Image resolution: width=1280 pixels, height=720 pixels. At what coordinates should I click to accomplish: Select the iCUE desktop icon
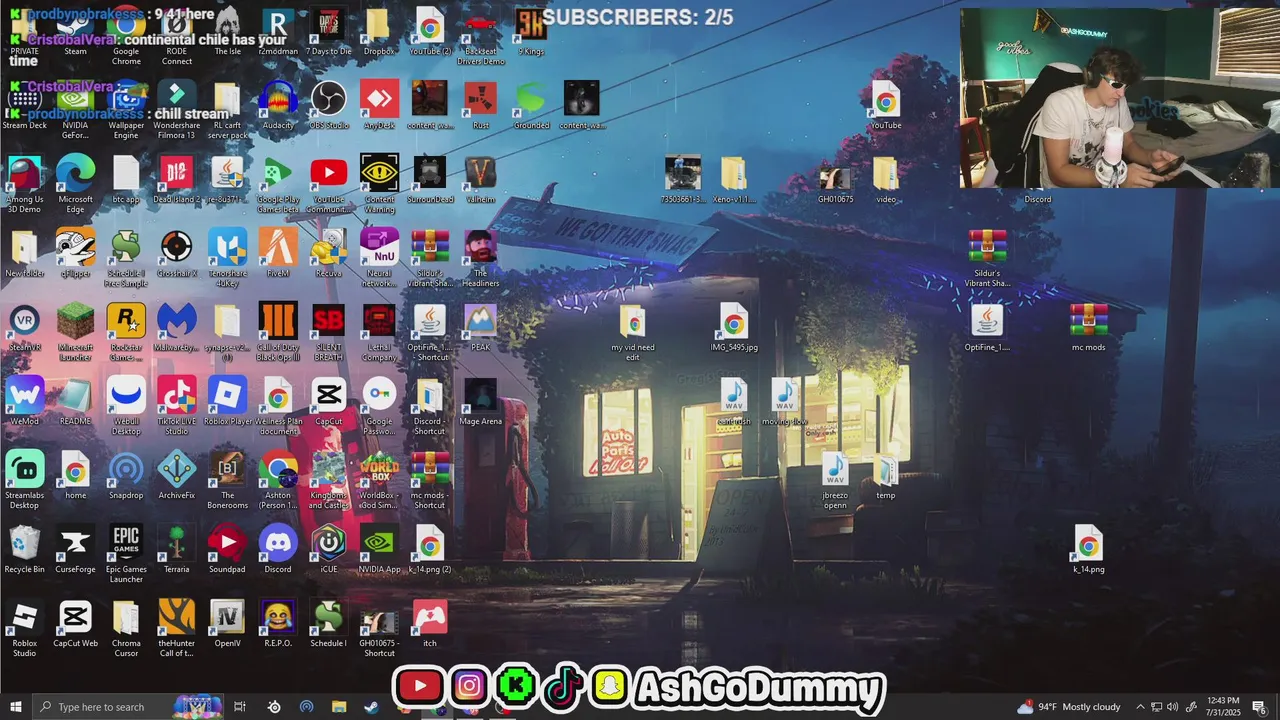(x=328, y=550)
